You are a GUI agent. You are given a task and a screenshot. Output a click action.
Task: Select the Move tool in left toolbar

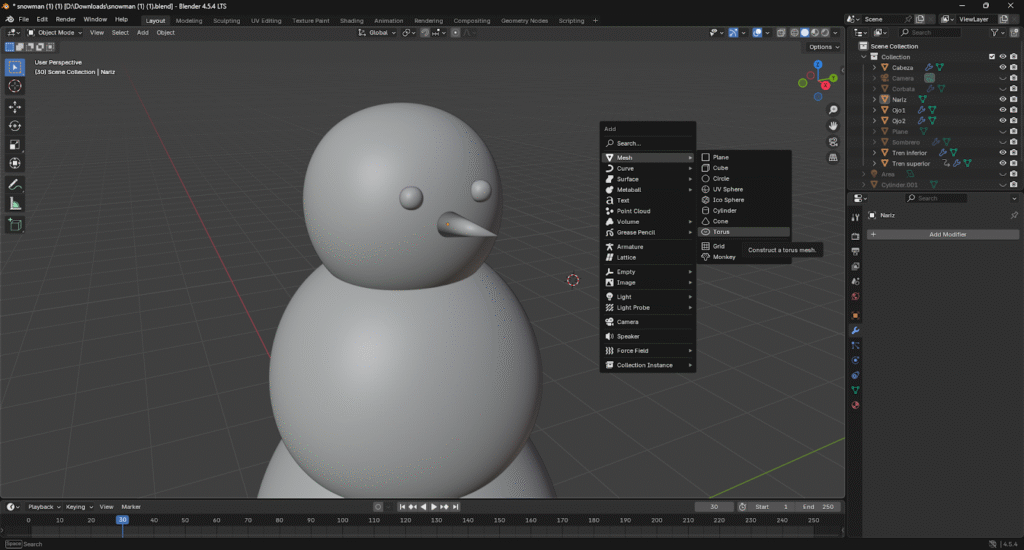pos(15,106)
